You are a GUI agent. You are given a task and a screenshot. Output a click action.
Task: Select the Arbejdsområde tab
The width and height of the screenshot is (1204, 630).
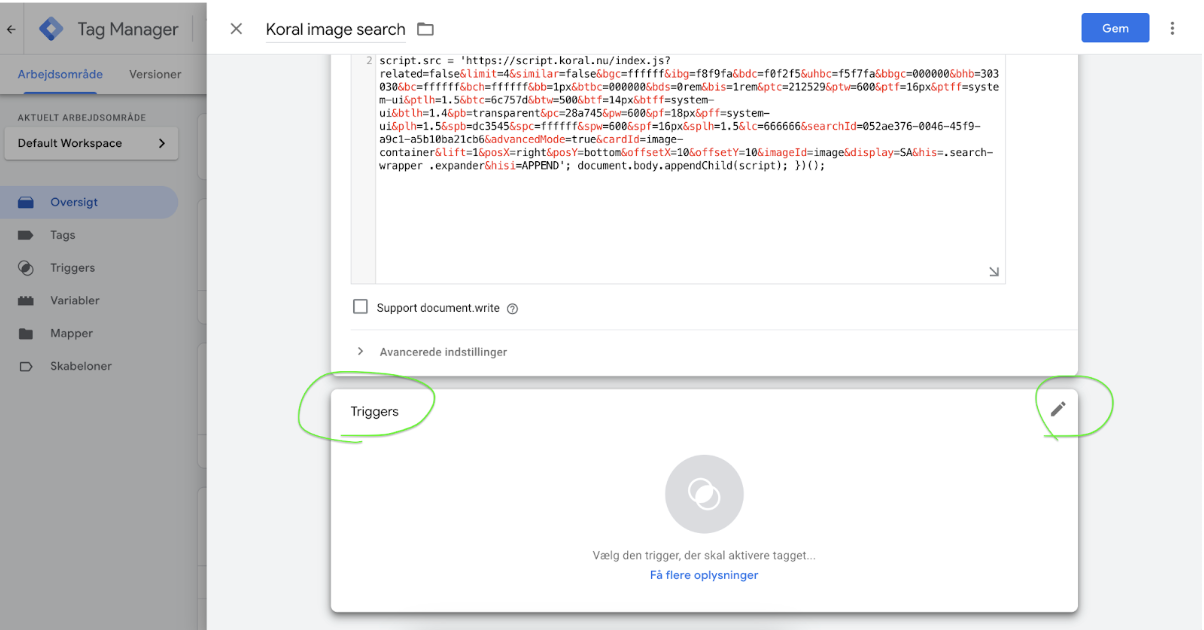point(60,74)
